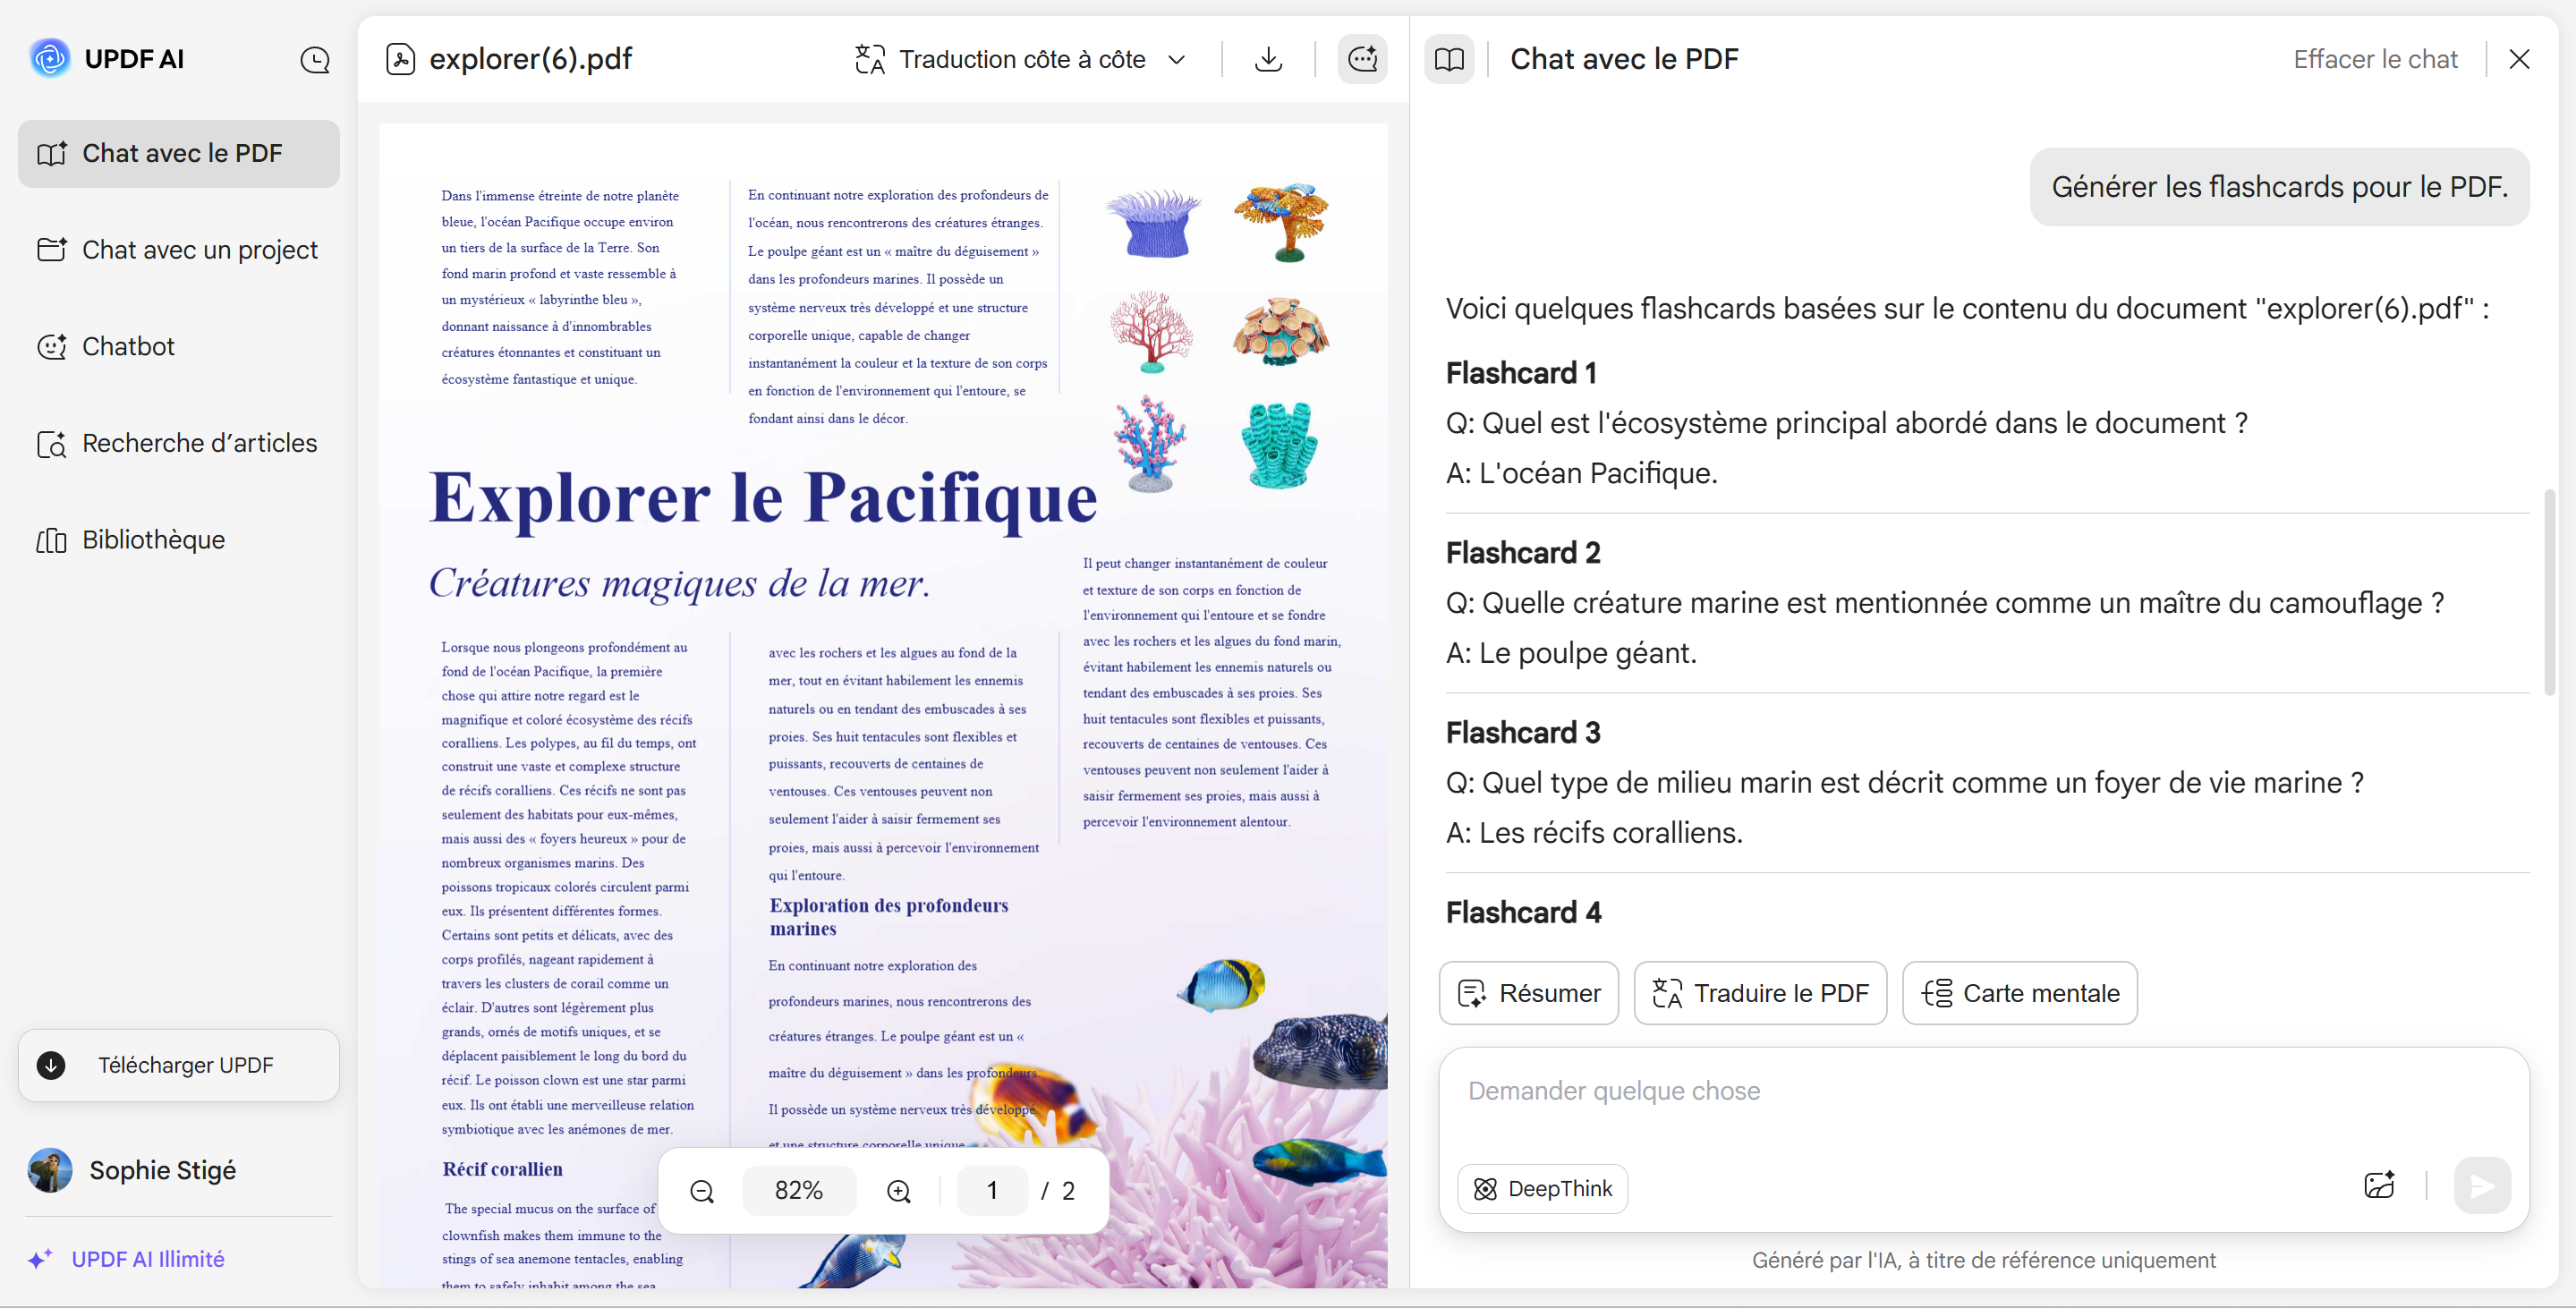This screenshot has width=2576, height=1308.
Task: Open Sophie Stigé profile avatar
Action: (50, 1171)
